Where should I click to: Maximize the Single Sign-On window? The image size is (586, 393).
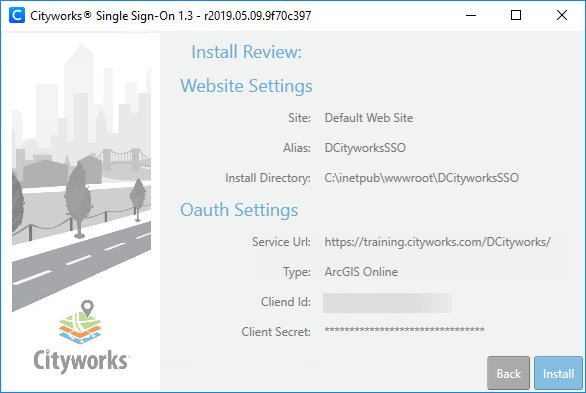tap(516, 15)
